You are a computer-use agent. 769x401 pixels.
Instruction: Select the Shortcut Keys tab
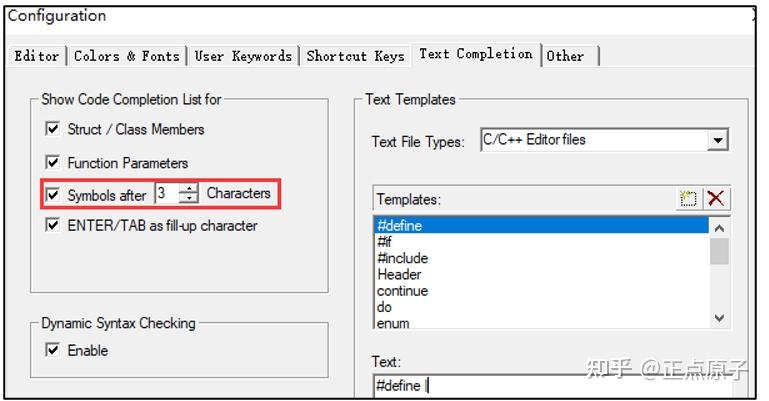pyautogui.click(x=355, y=56)
